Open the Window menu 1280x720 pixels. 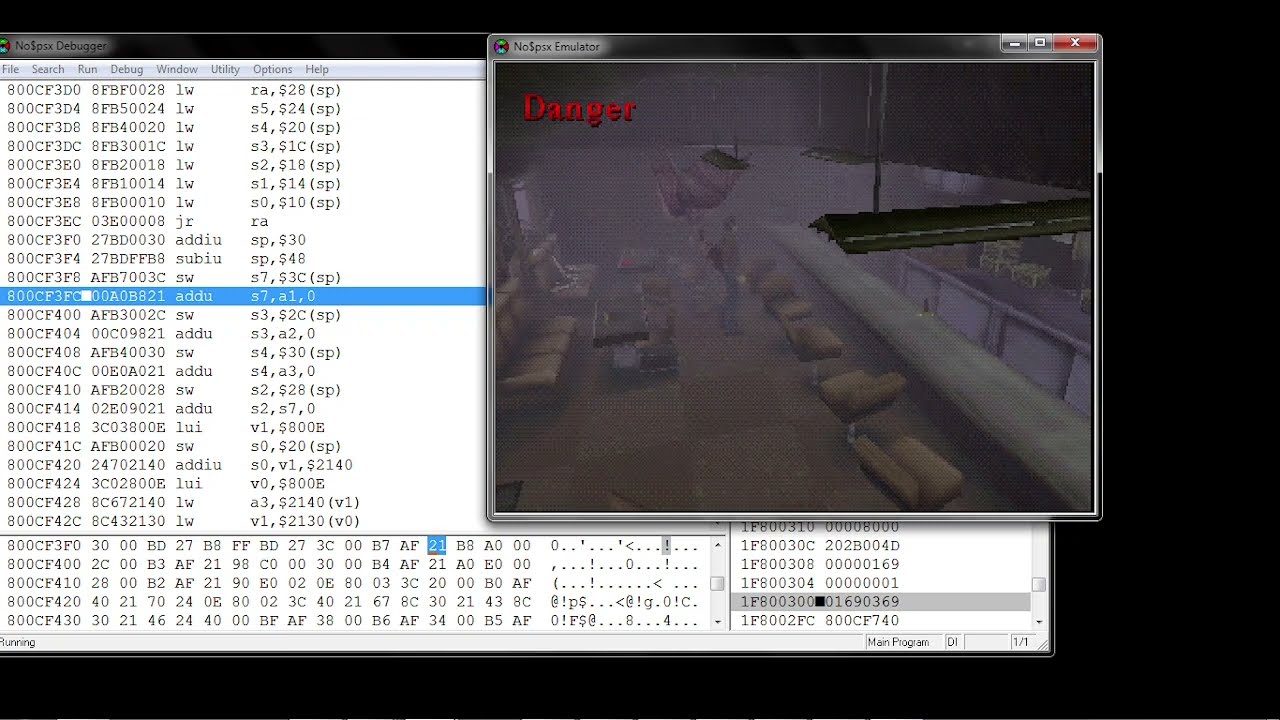176,69
